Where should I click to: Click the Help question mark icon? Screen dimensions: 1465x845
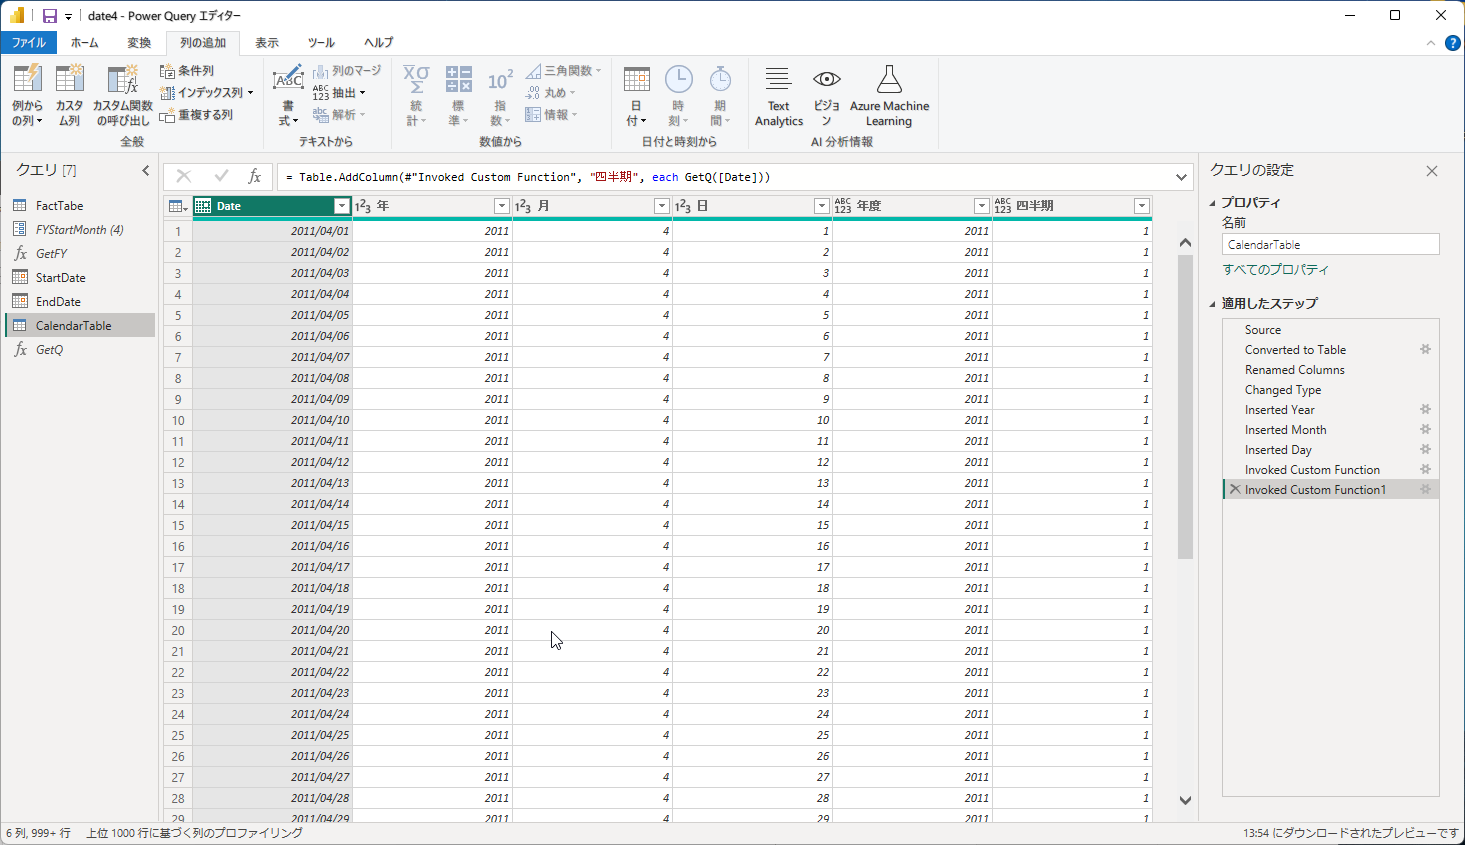[1452, 43]
